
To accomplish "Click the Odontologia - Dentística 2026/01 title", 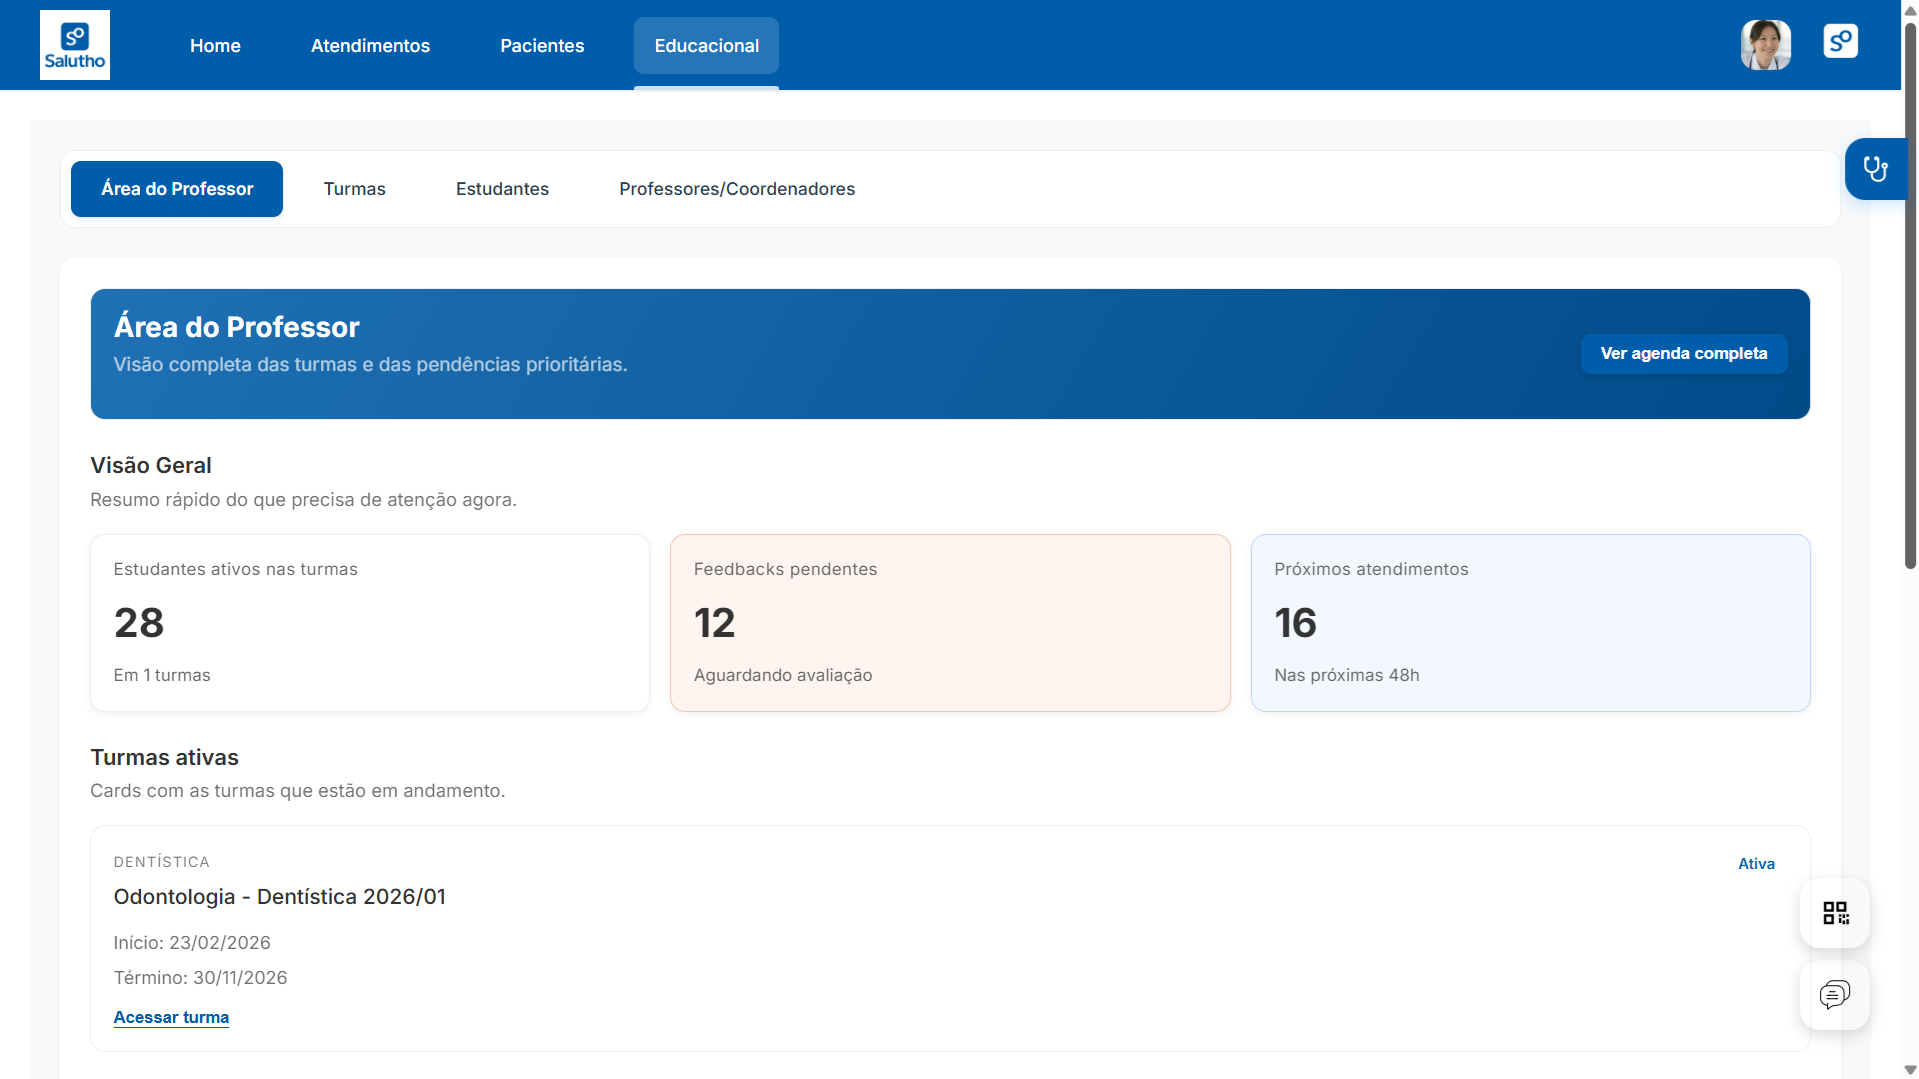I will pyautogui.click(x=280, y=897).
